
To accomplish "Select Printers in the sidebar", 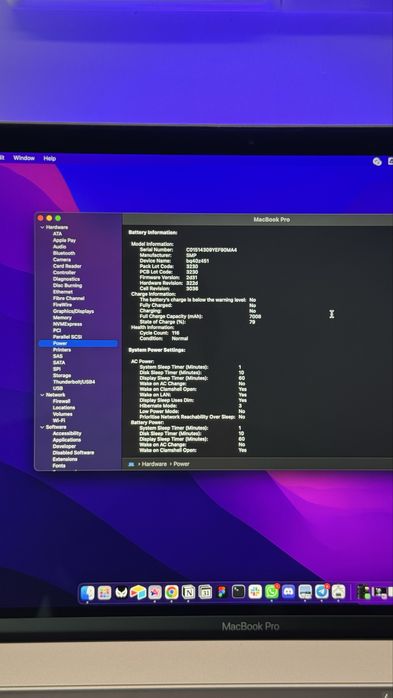I will [62, 350].
